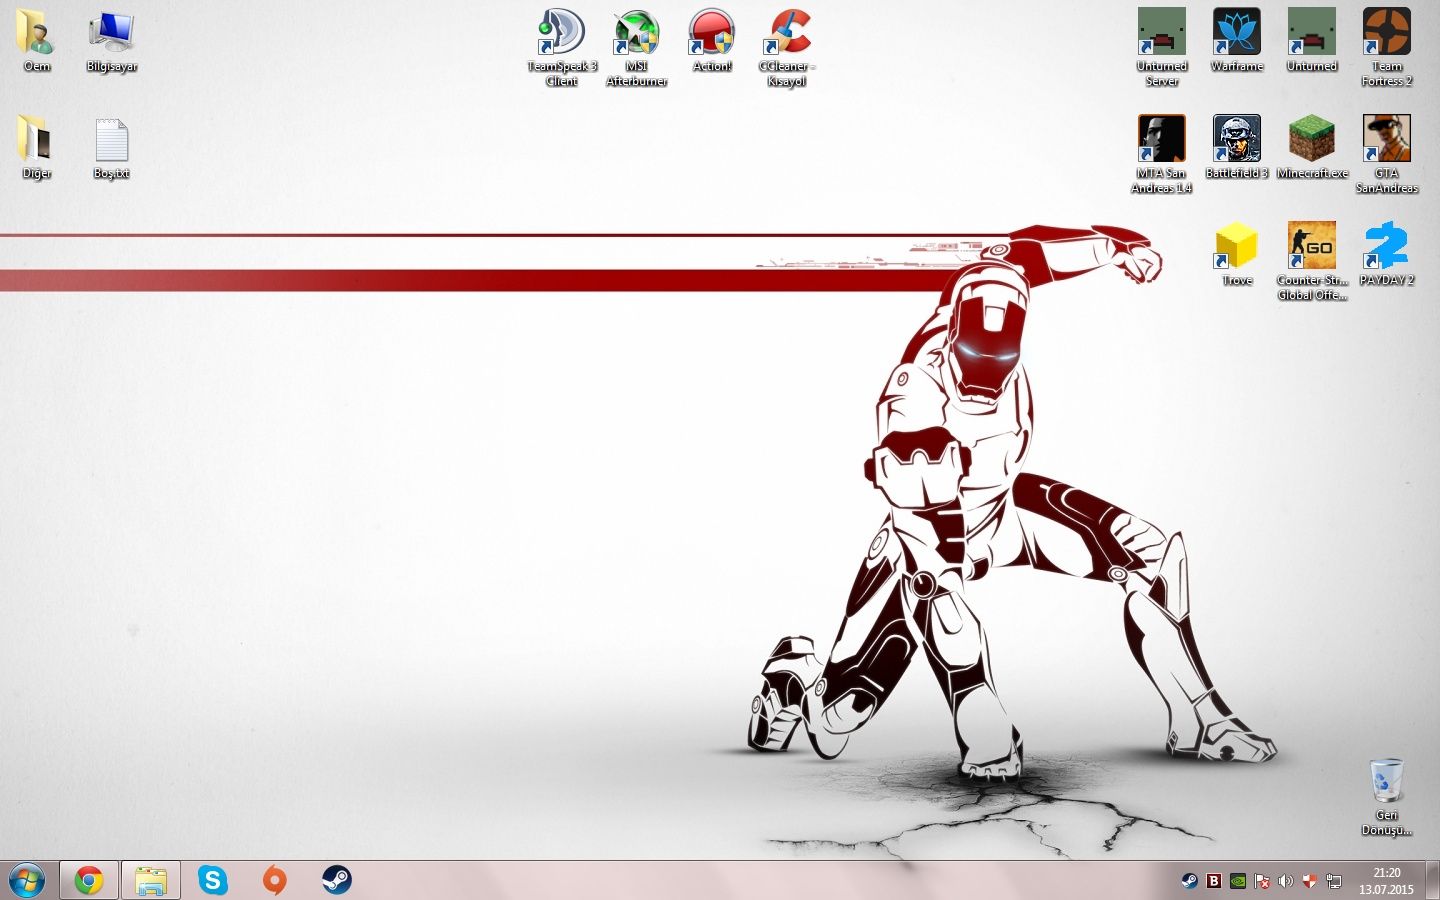Image resolution: width=1440 pixels, height=900 pixels.
Task: Open the Oem user folder icon
Action: (x=37, y=40)
